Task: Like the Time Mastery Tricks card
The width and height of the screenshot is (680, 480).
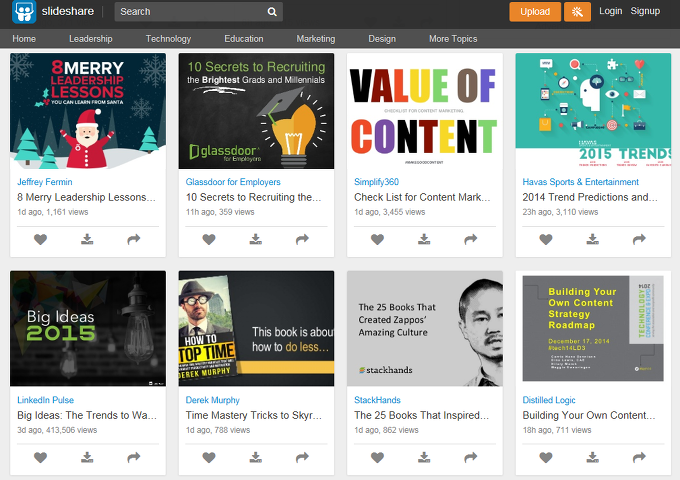Action: [x=209, y=457]
